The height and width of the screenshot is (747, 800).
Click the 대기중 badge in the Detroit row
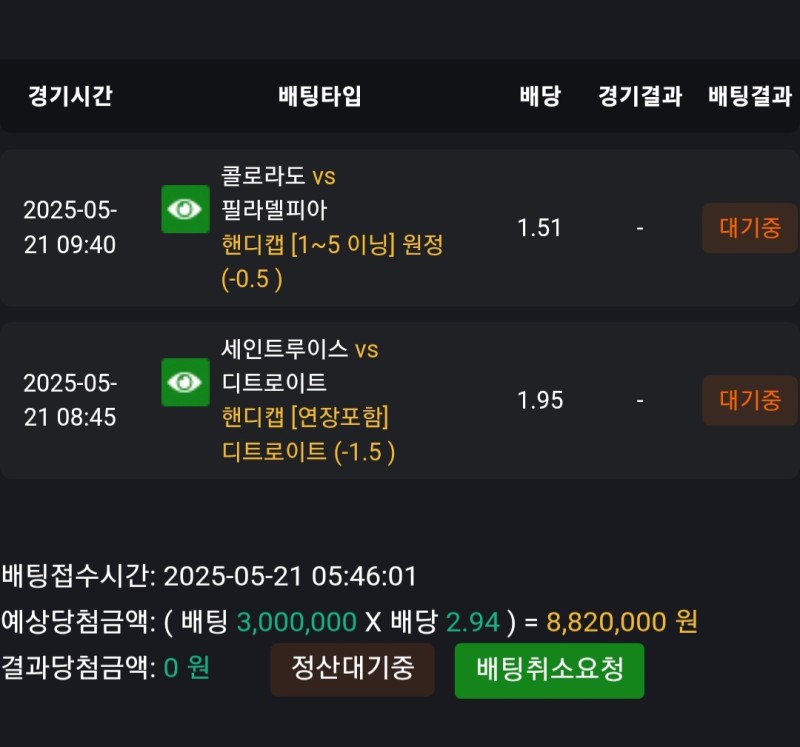750,401
